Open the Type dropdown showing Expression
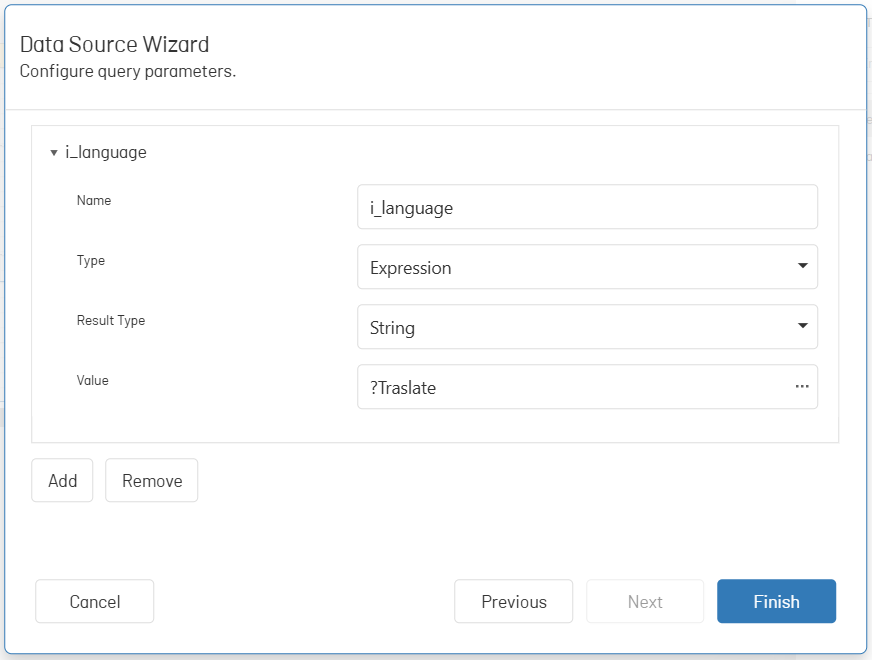The width and height of the screenshot is (872, 660). 587,267
